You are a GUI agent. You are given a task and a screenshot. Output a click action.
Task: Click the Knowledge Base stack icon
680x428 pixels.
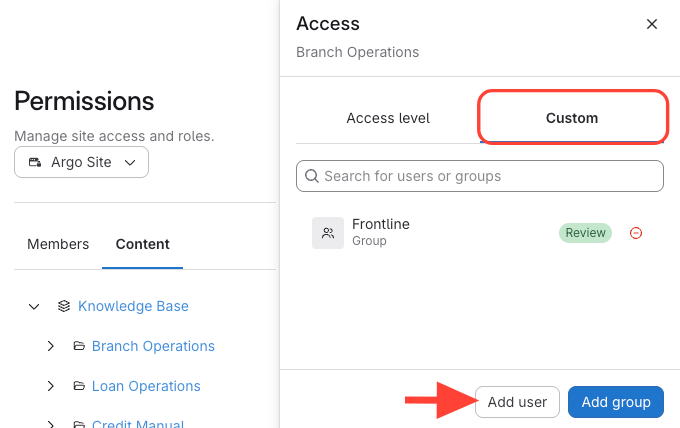[x=64, y=306]
